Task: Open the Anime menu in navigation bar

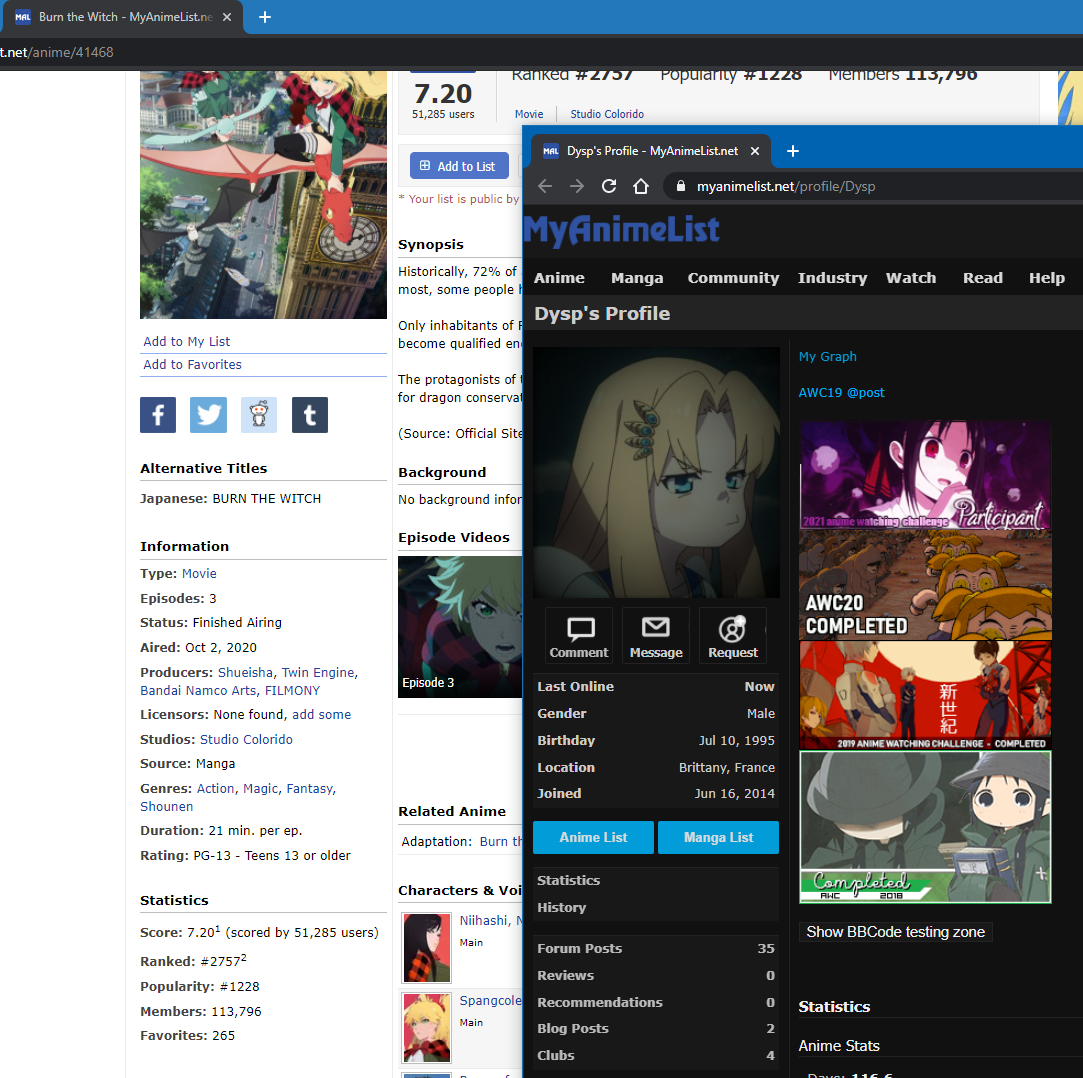Action: (x=559, y=278)
